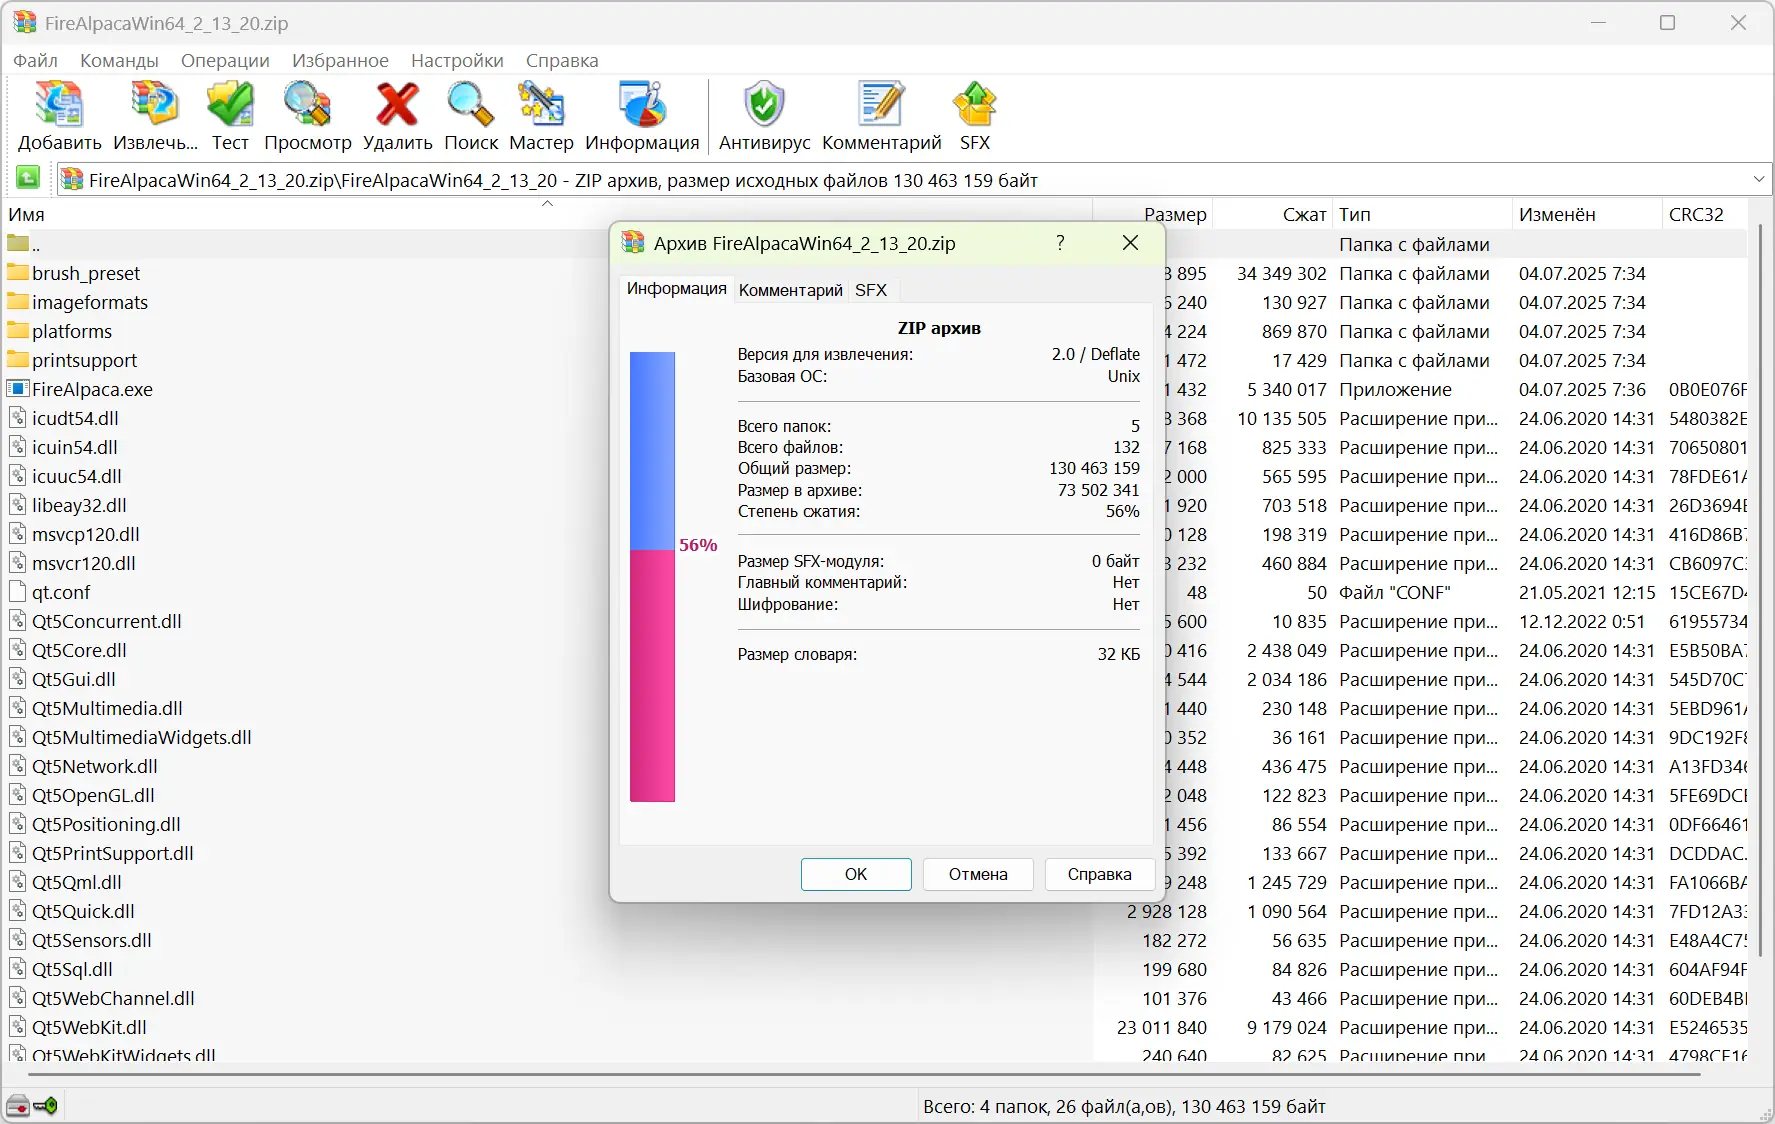This screenshot has height=1124, width=1775.
Task: Select the Qt5WebKit.dll file name
Action: click(x=89, y=1027)
